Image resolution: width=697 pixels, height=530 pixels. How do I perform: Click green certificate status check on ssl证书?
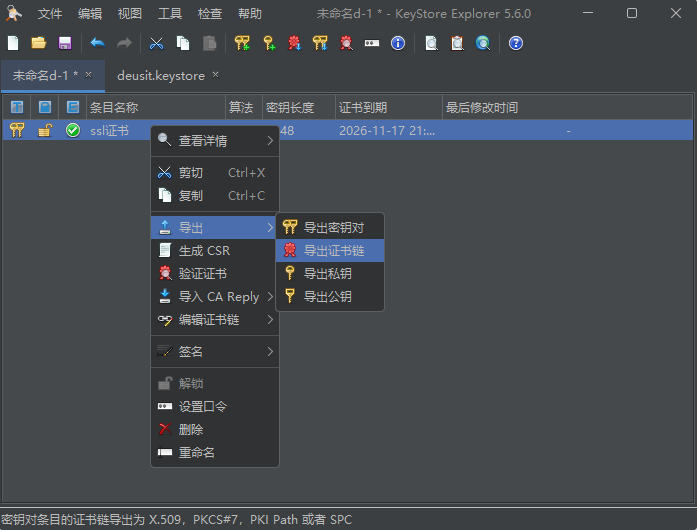tap(73, 130)
